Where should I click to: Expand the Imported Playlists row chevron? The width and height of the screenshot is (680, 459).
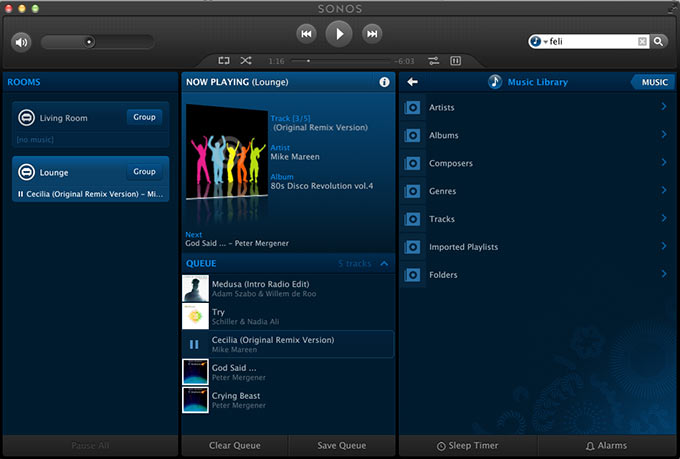[664, 246]
